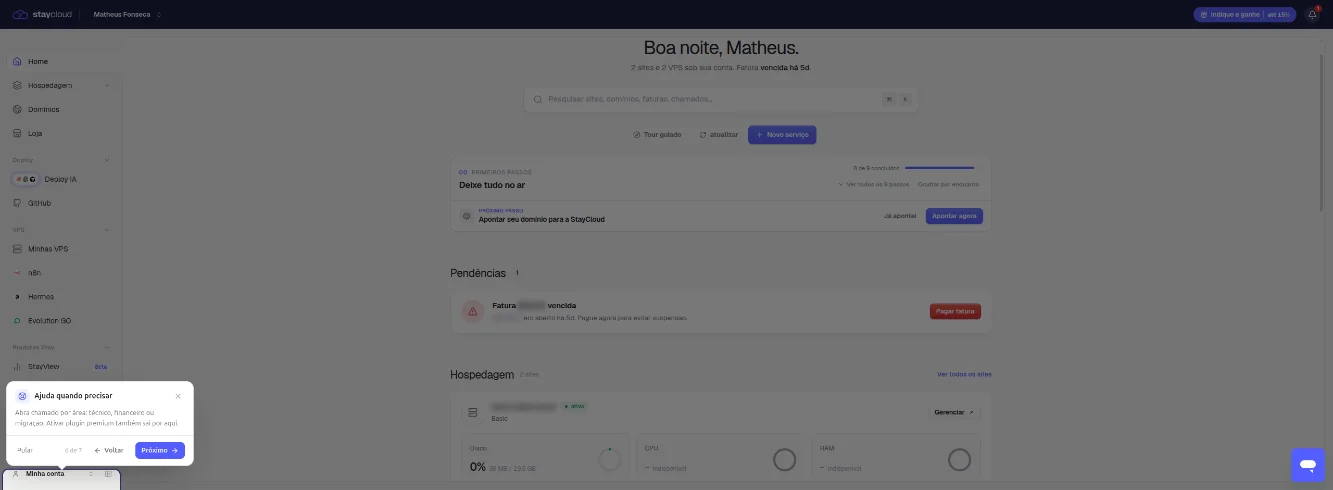1333x490 pixels.
Task: Open n8n in the sidebar
Action: (x=61, y=273)
